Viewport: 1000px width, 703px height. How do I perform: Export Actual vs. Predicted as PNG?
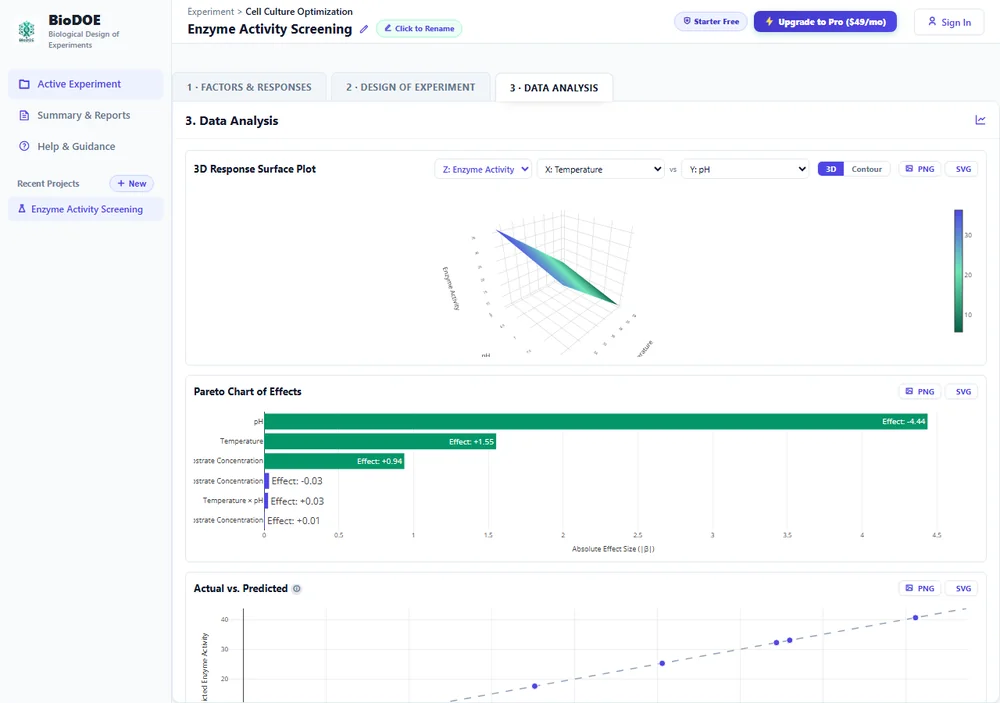[920, 588]
